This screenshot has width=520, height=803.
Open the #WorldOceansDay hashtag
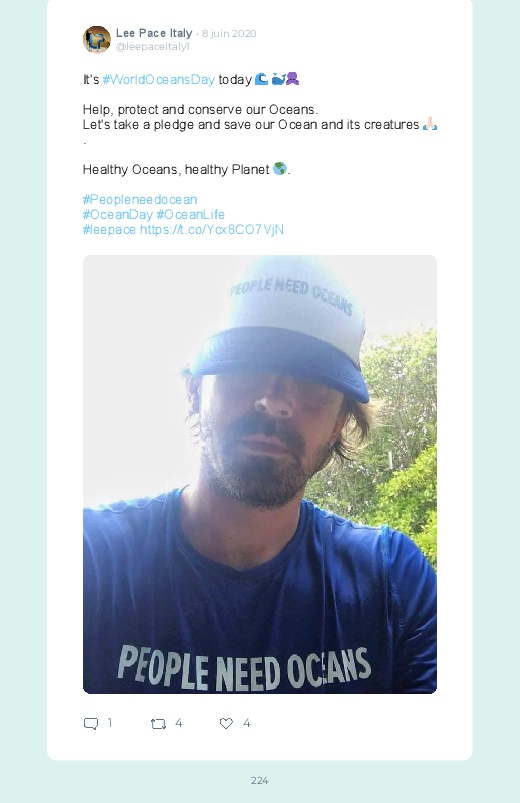click(159, 79)
